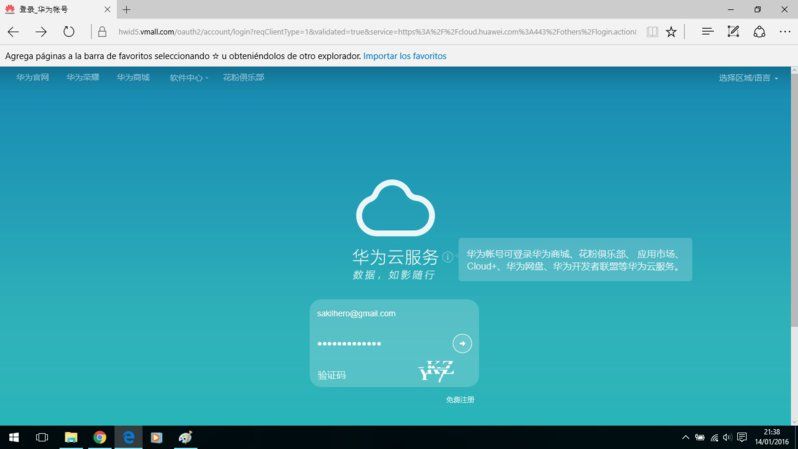The image size is (798, 449).
Task: Click the cloud logo
Action: 395,208
